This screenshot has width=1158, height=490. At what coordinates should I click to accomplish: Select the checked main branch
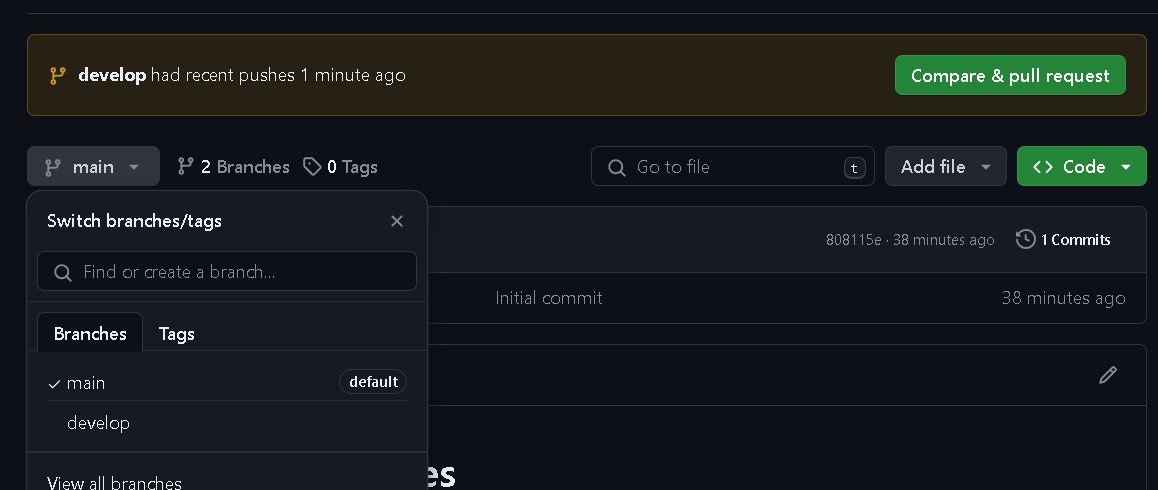click(x=86, y=383)
